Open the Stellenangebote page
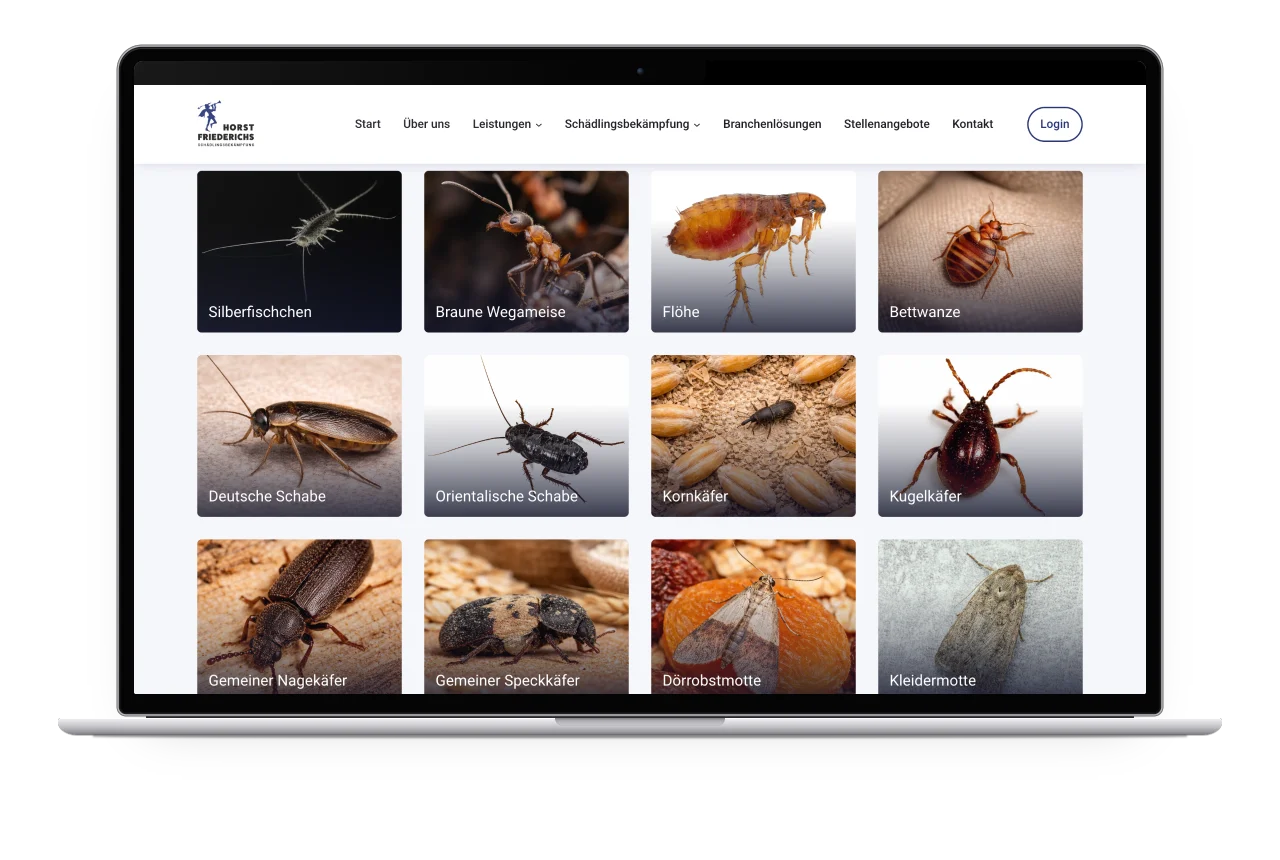This screenshot has height=860, width=1280. click(887, 124)
